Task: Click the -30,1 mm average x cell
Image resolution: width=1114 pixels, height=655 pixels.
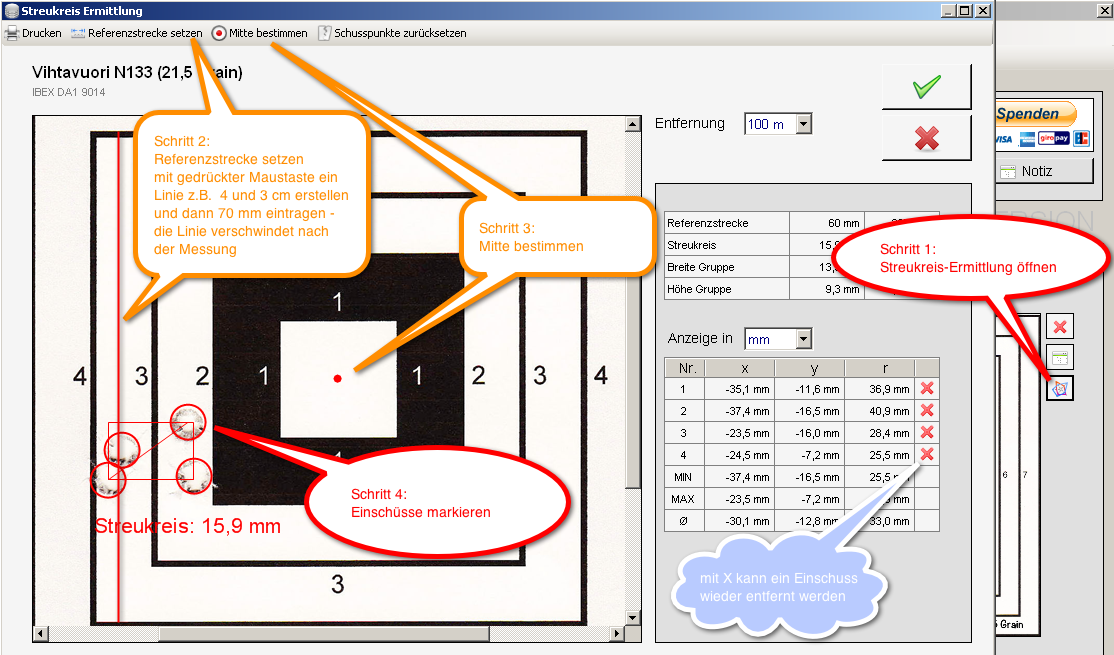Action: click(x=740, y=521)
